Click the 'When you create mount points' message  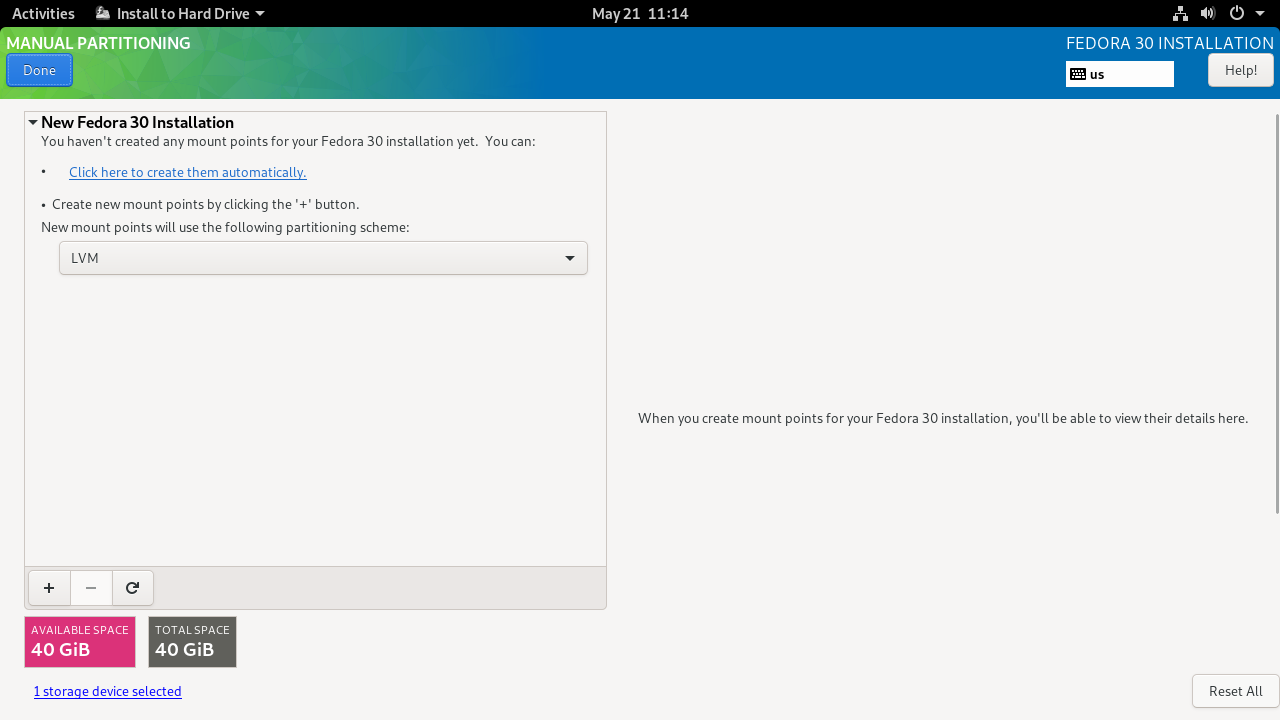(943, 418)
